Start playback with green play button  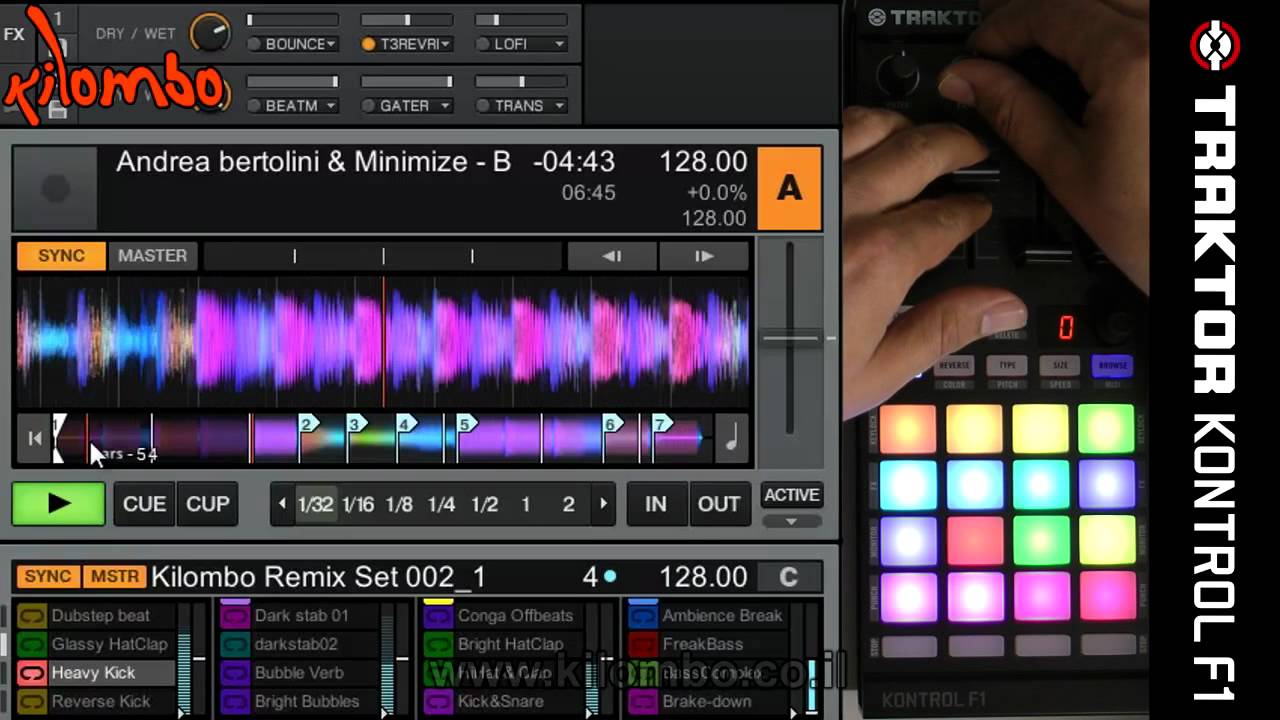(x=58, y=504)
